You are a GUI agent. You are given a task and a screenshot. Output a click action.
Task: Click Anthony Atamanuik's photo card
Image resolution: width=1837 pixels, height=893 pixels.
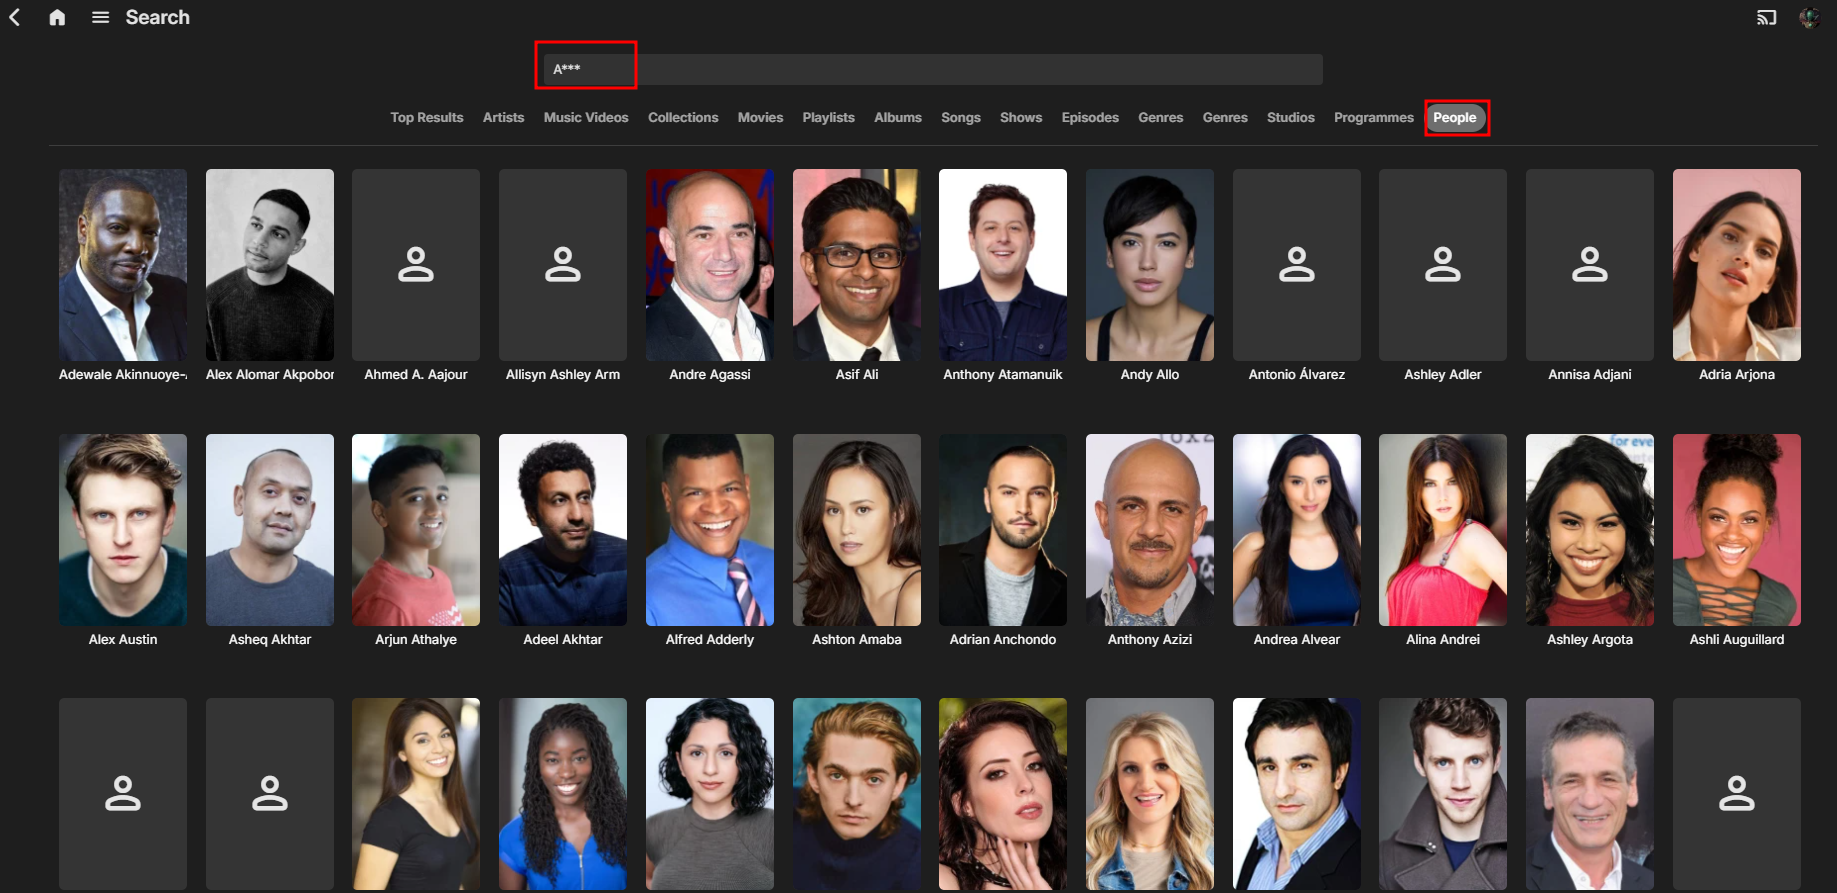(1003, 265)
